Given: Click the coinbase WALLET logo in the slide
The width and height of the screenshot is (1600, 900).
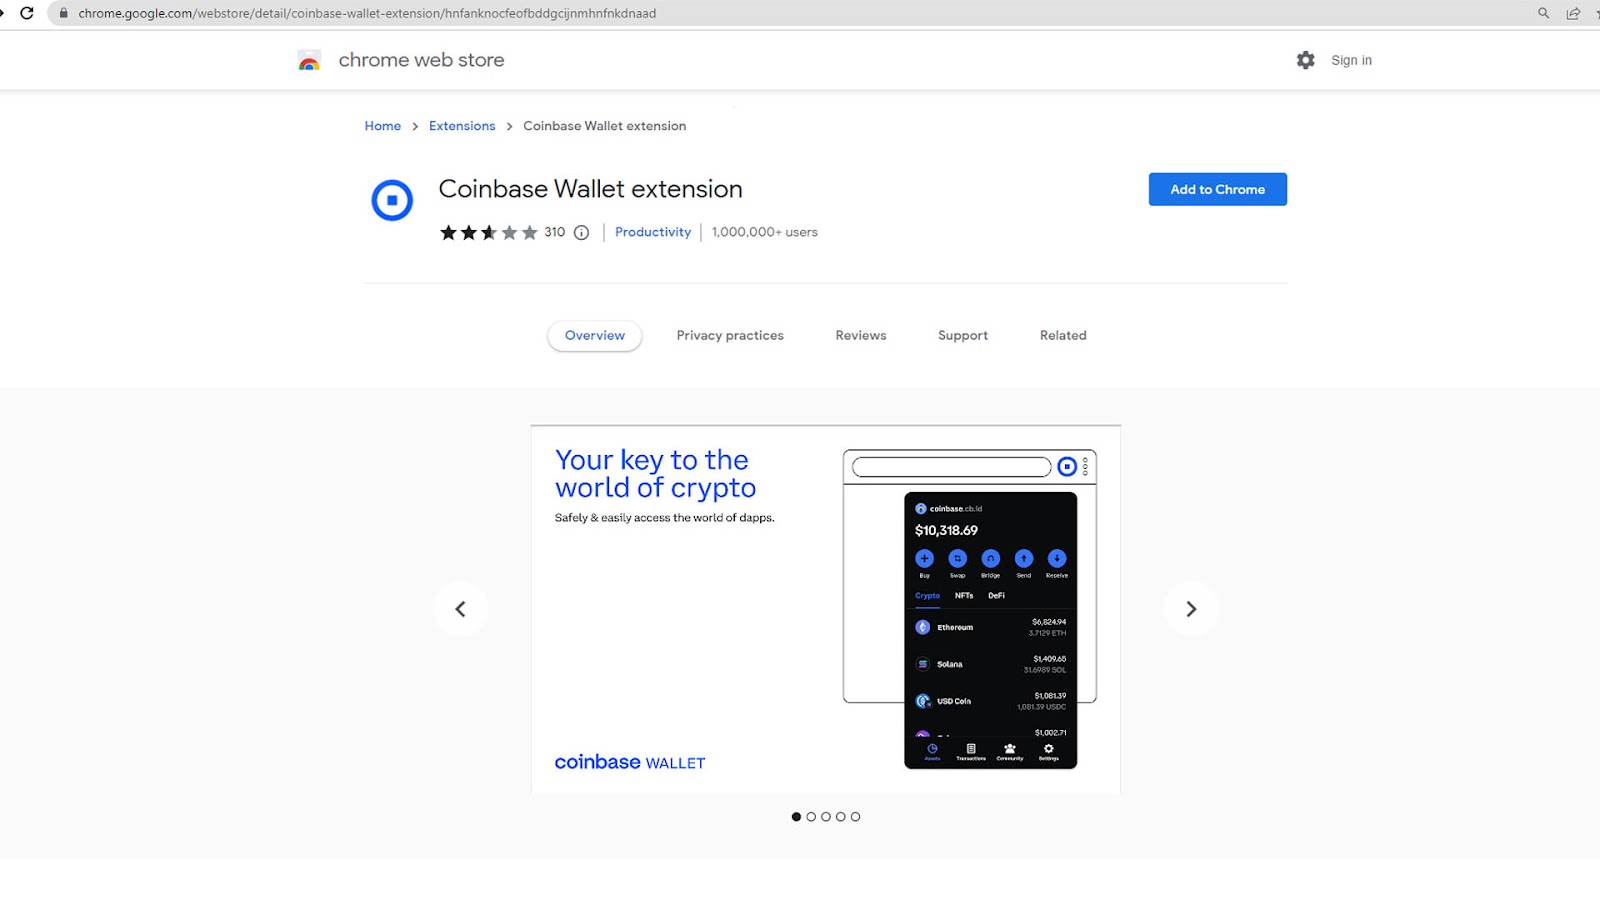Looking at the screenshot, I should [630, 762].
